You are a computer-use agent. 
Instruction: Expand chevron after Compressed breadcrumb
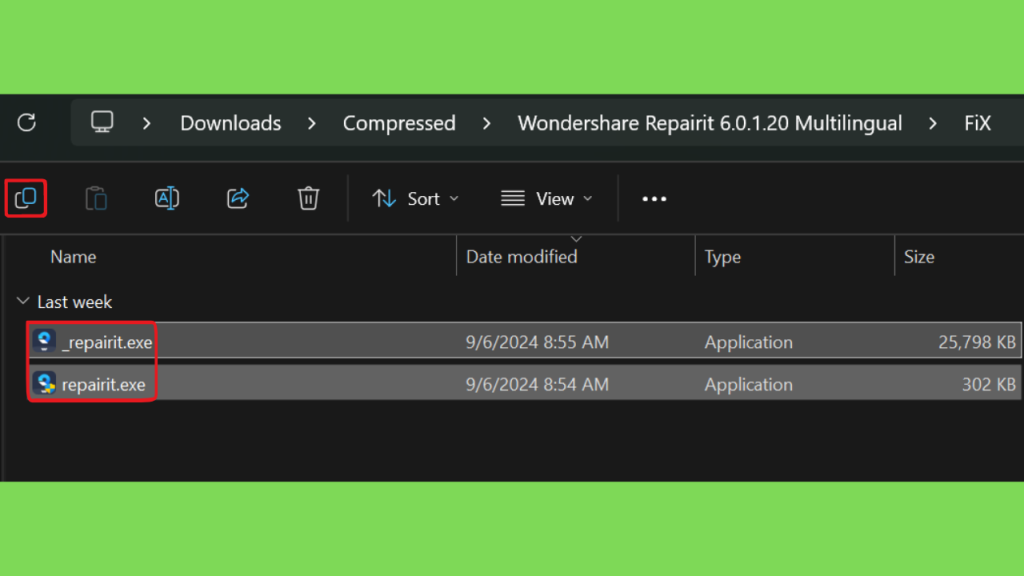click(487, 123)
